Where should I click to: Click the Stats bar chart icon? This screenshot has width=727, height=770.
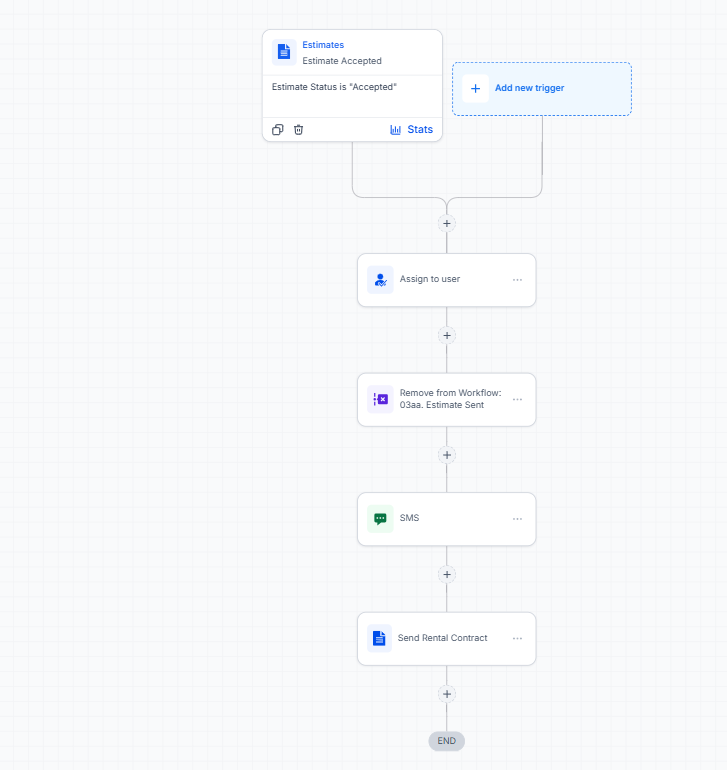(395, 130)
